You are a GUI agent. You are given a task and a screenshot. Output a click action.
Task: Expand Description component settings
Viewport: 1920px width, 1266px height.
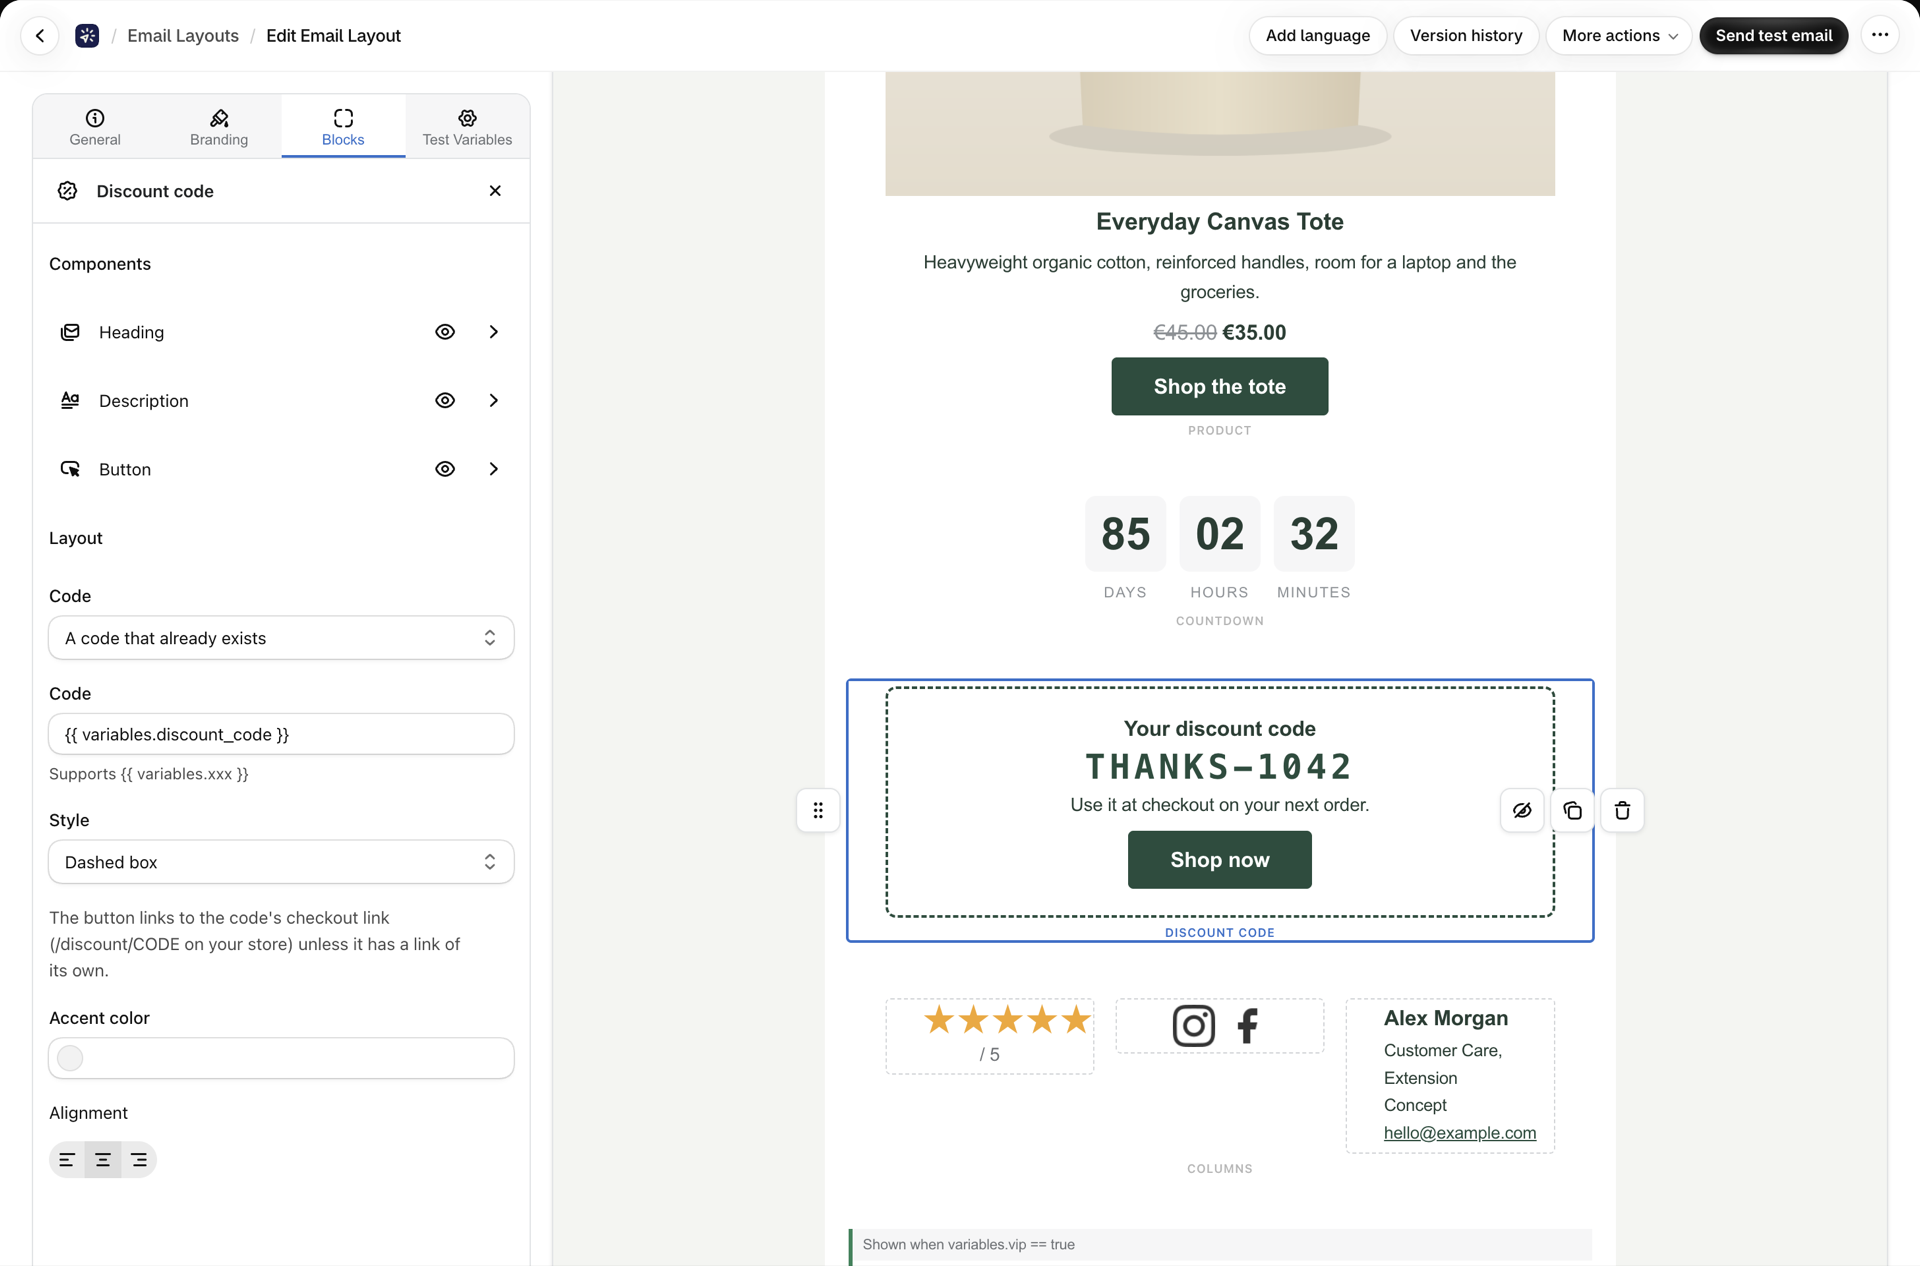click(x=494, y=400)
